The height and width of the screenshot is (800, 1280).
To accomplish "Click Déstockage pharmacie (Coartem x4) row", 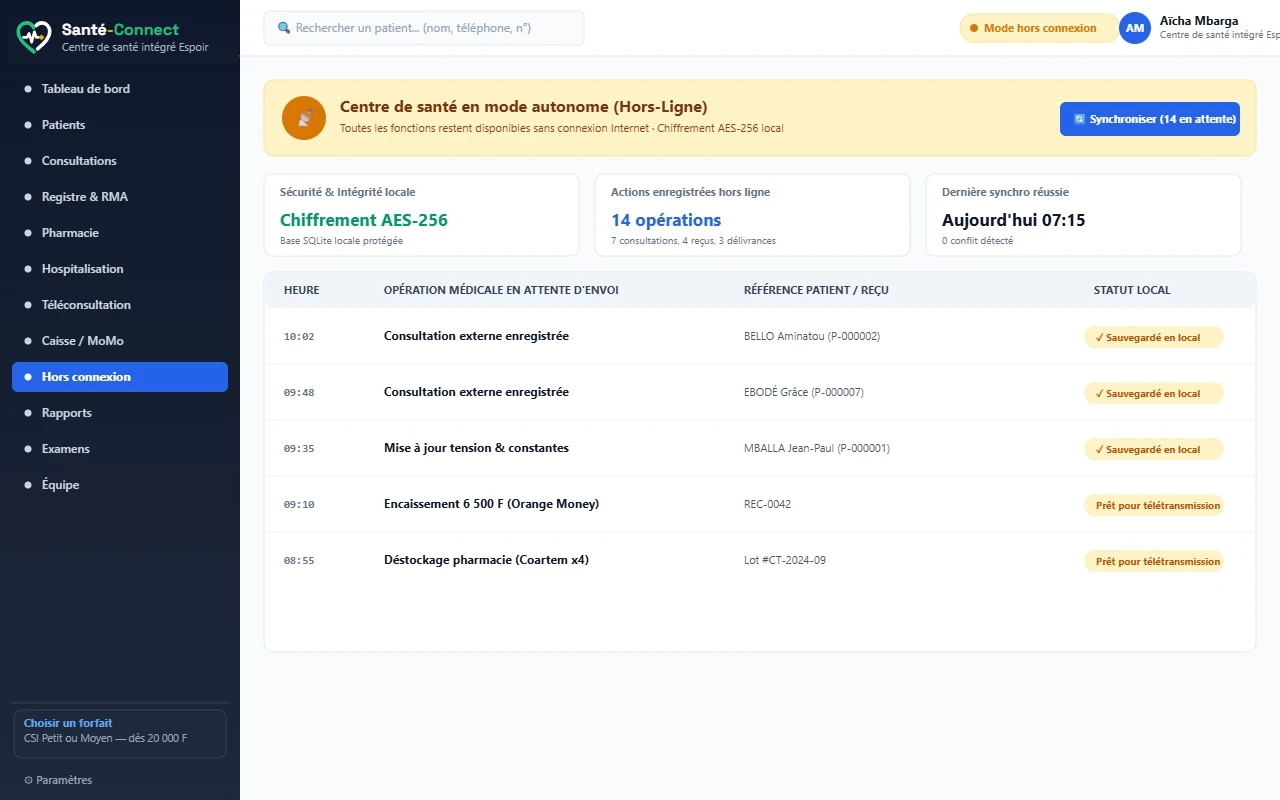I will 760,560.
